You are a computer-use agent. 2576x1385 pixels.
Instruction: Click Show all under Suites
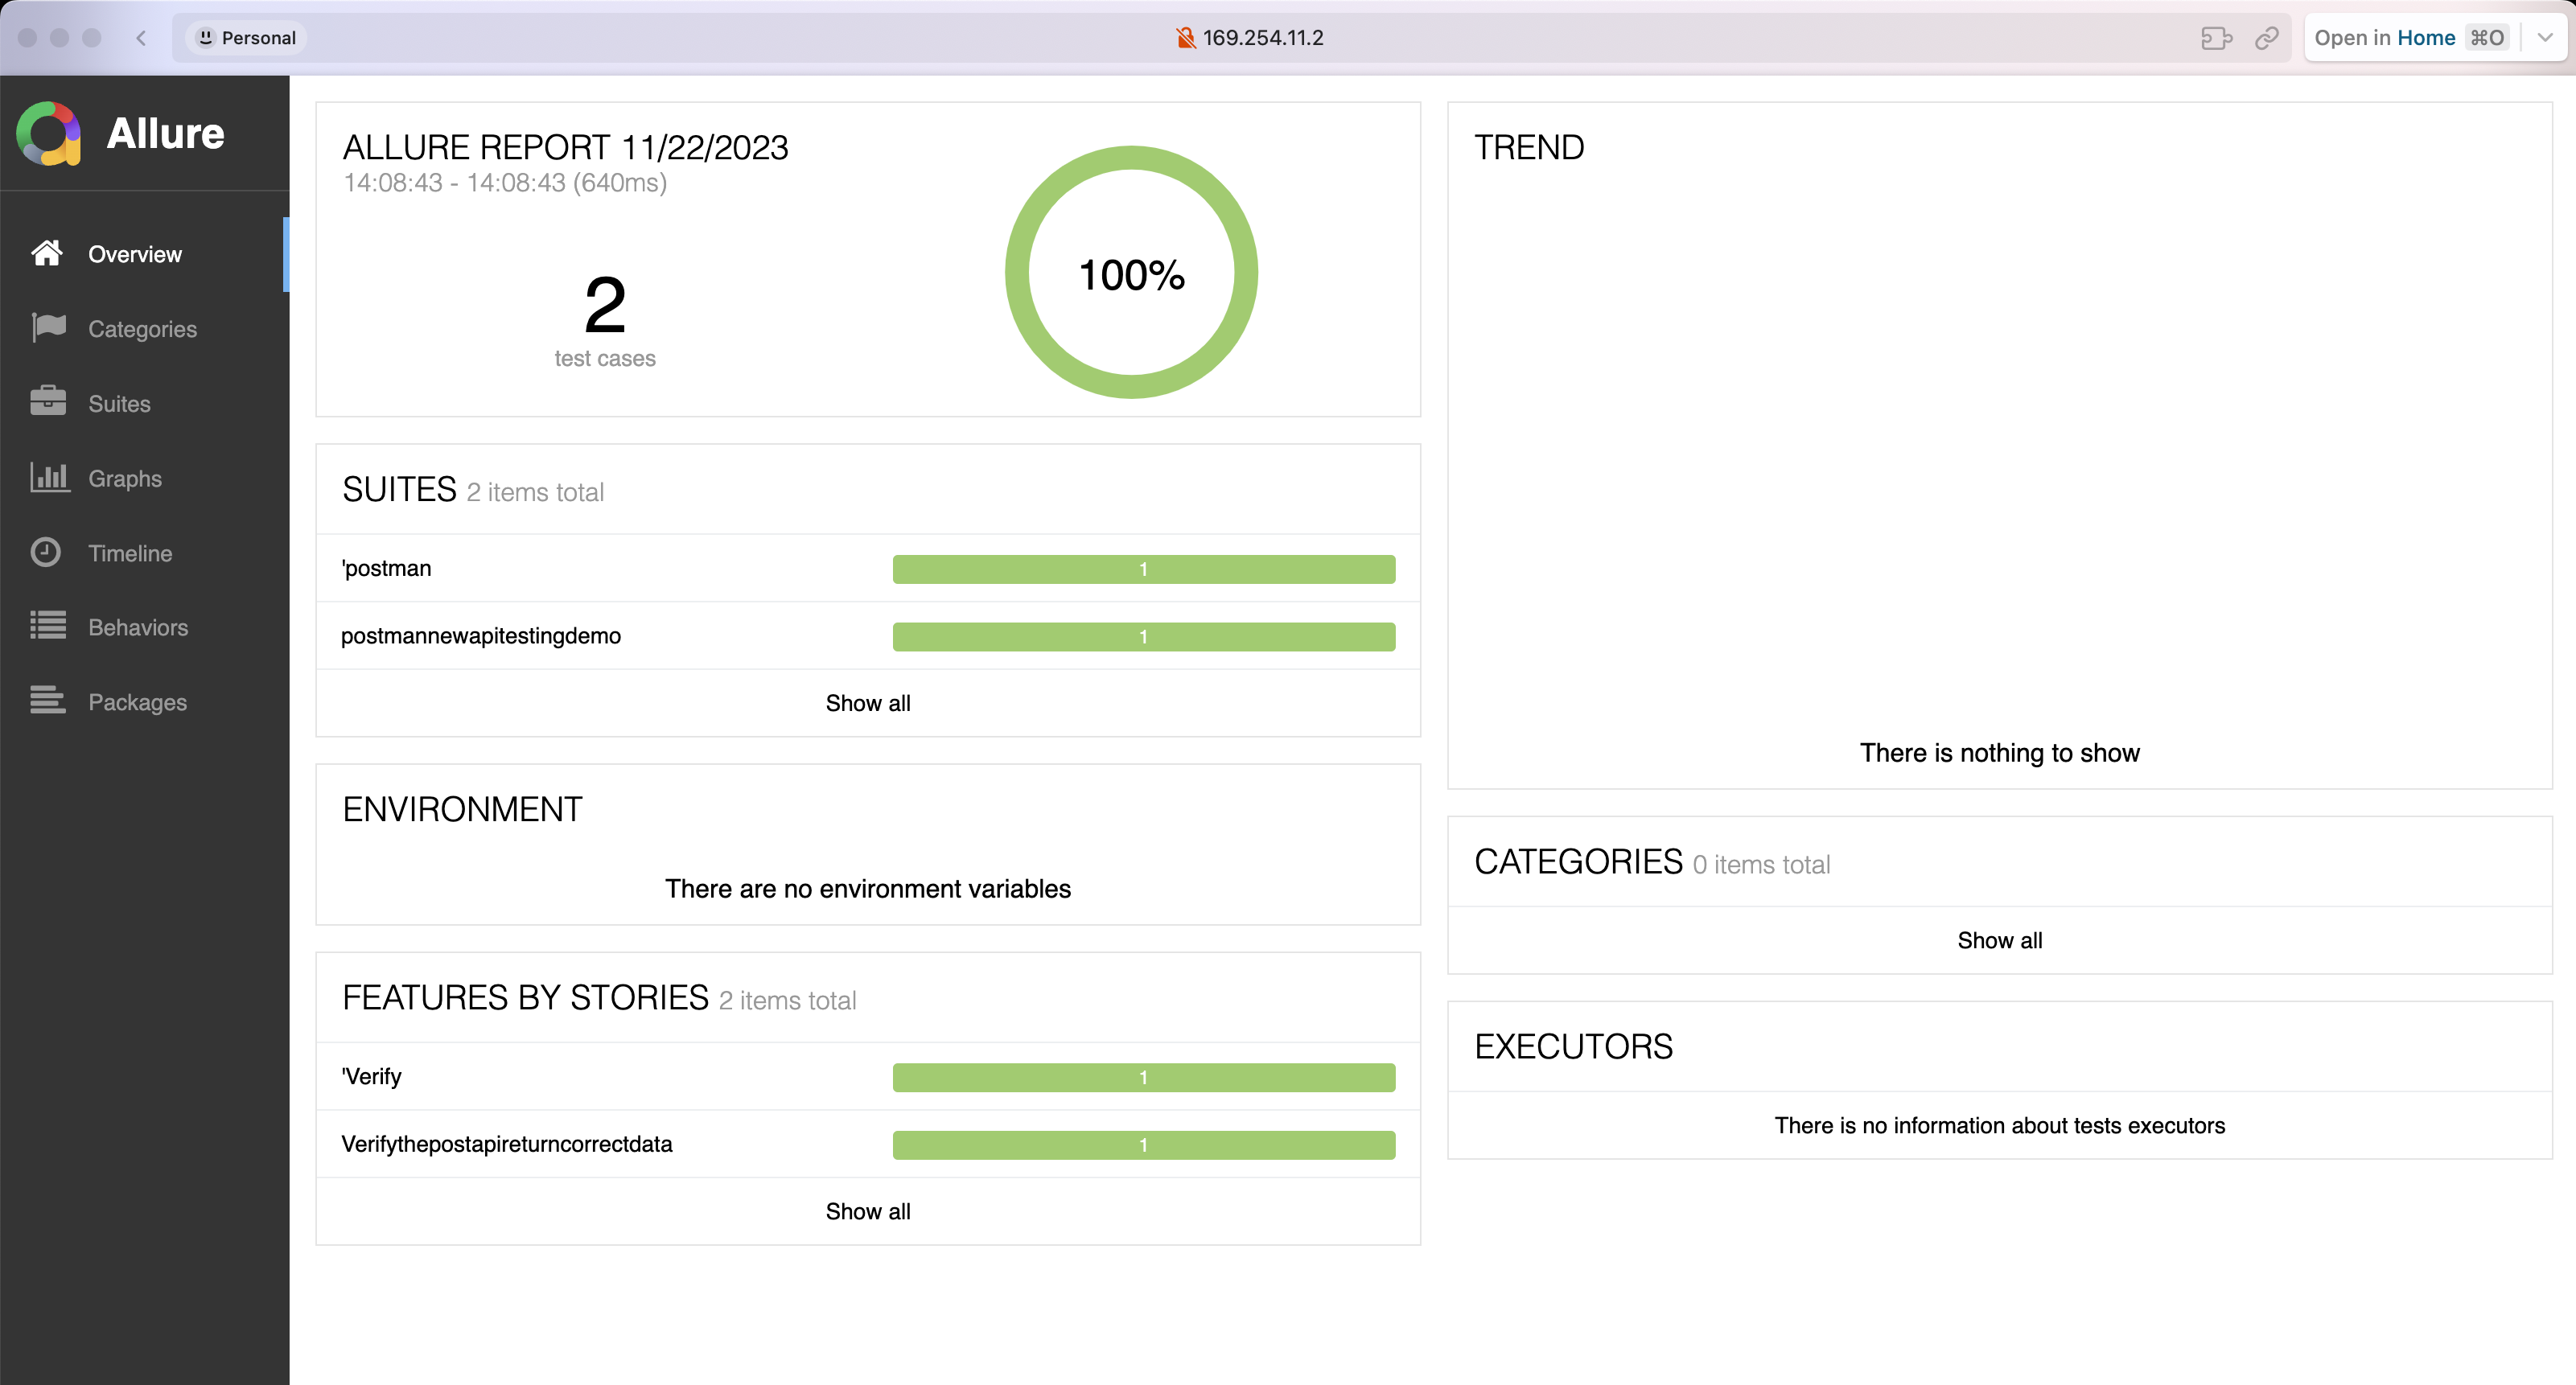click(867, 703)
